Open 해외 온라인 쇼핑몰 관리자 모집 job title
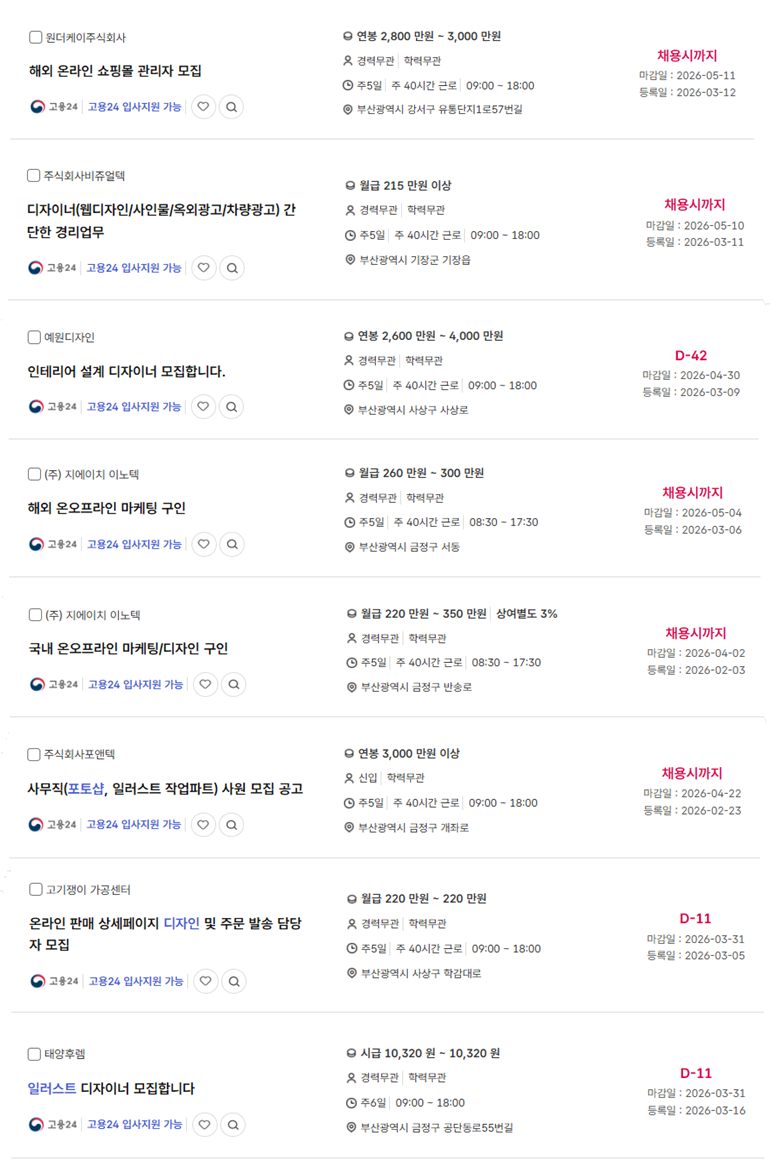The width and height of the screenshot is (771, 1165). coord(115,71)
